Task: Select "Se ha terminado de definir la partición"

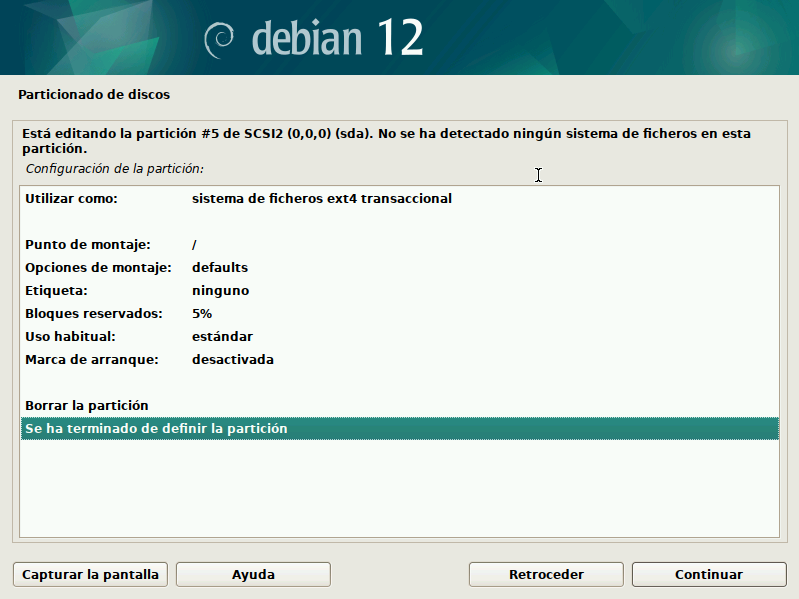Action: 156,428
